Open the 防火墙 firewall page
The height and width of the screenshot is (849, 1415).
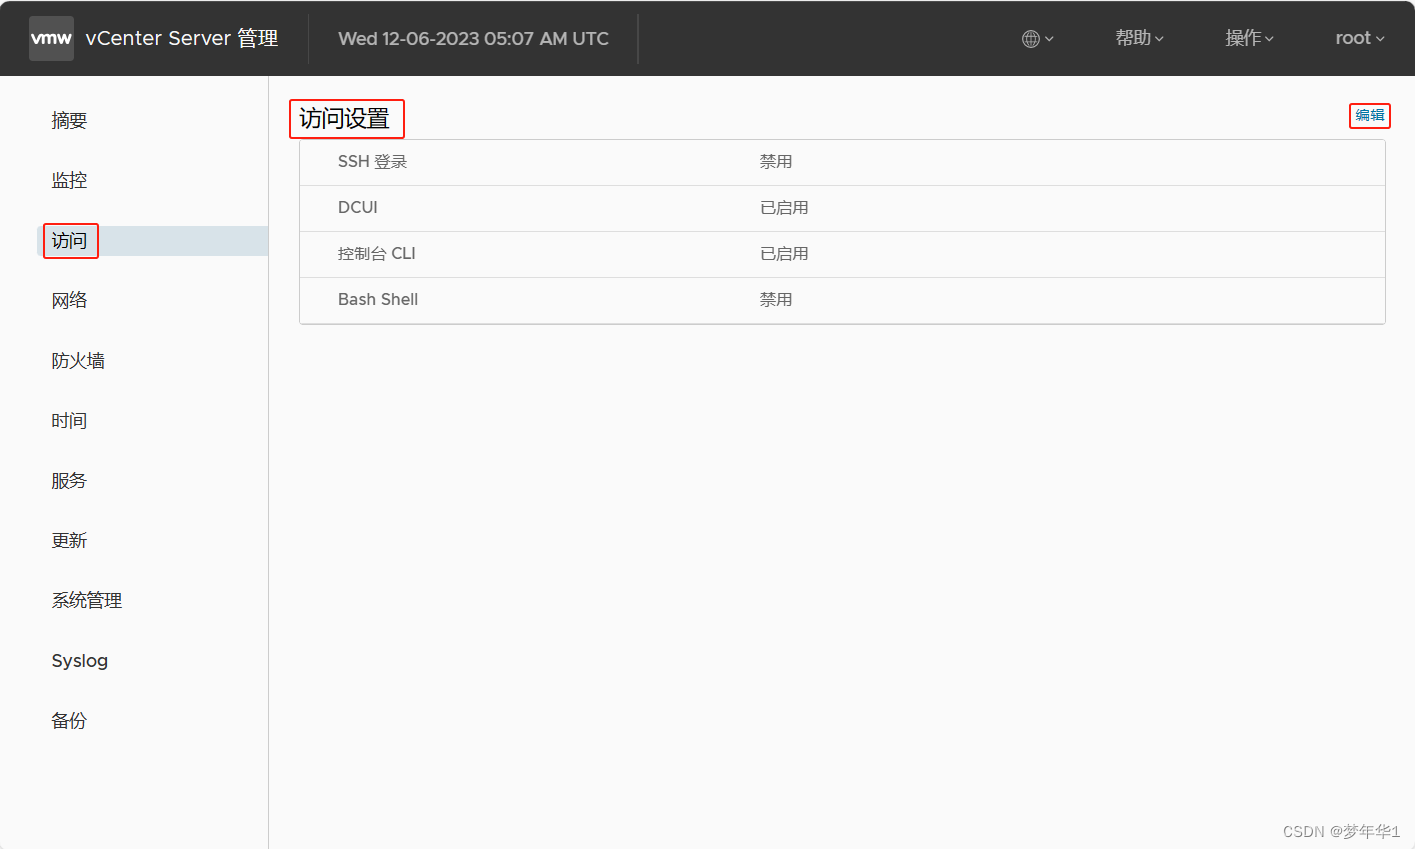click(78, 360)
